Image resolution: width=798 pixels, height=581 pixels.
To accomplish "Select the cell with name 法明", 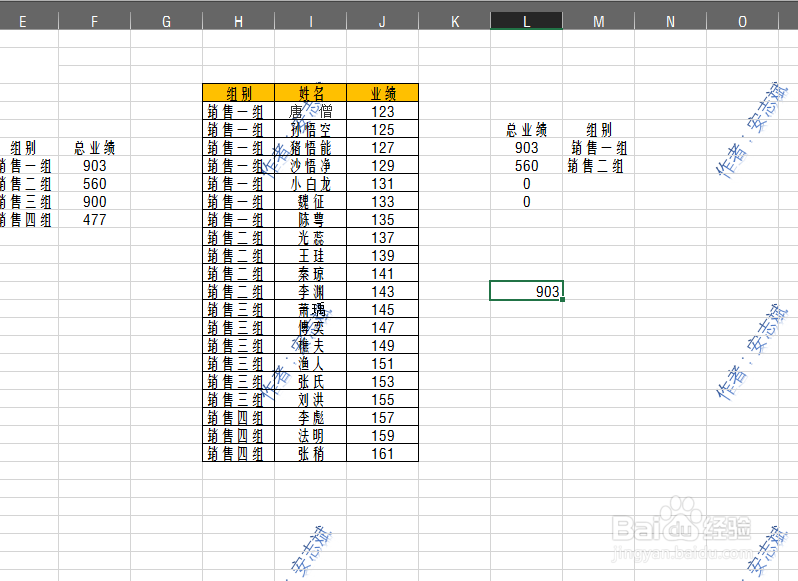I will click(310, 435).
